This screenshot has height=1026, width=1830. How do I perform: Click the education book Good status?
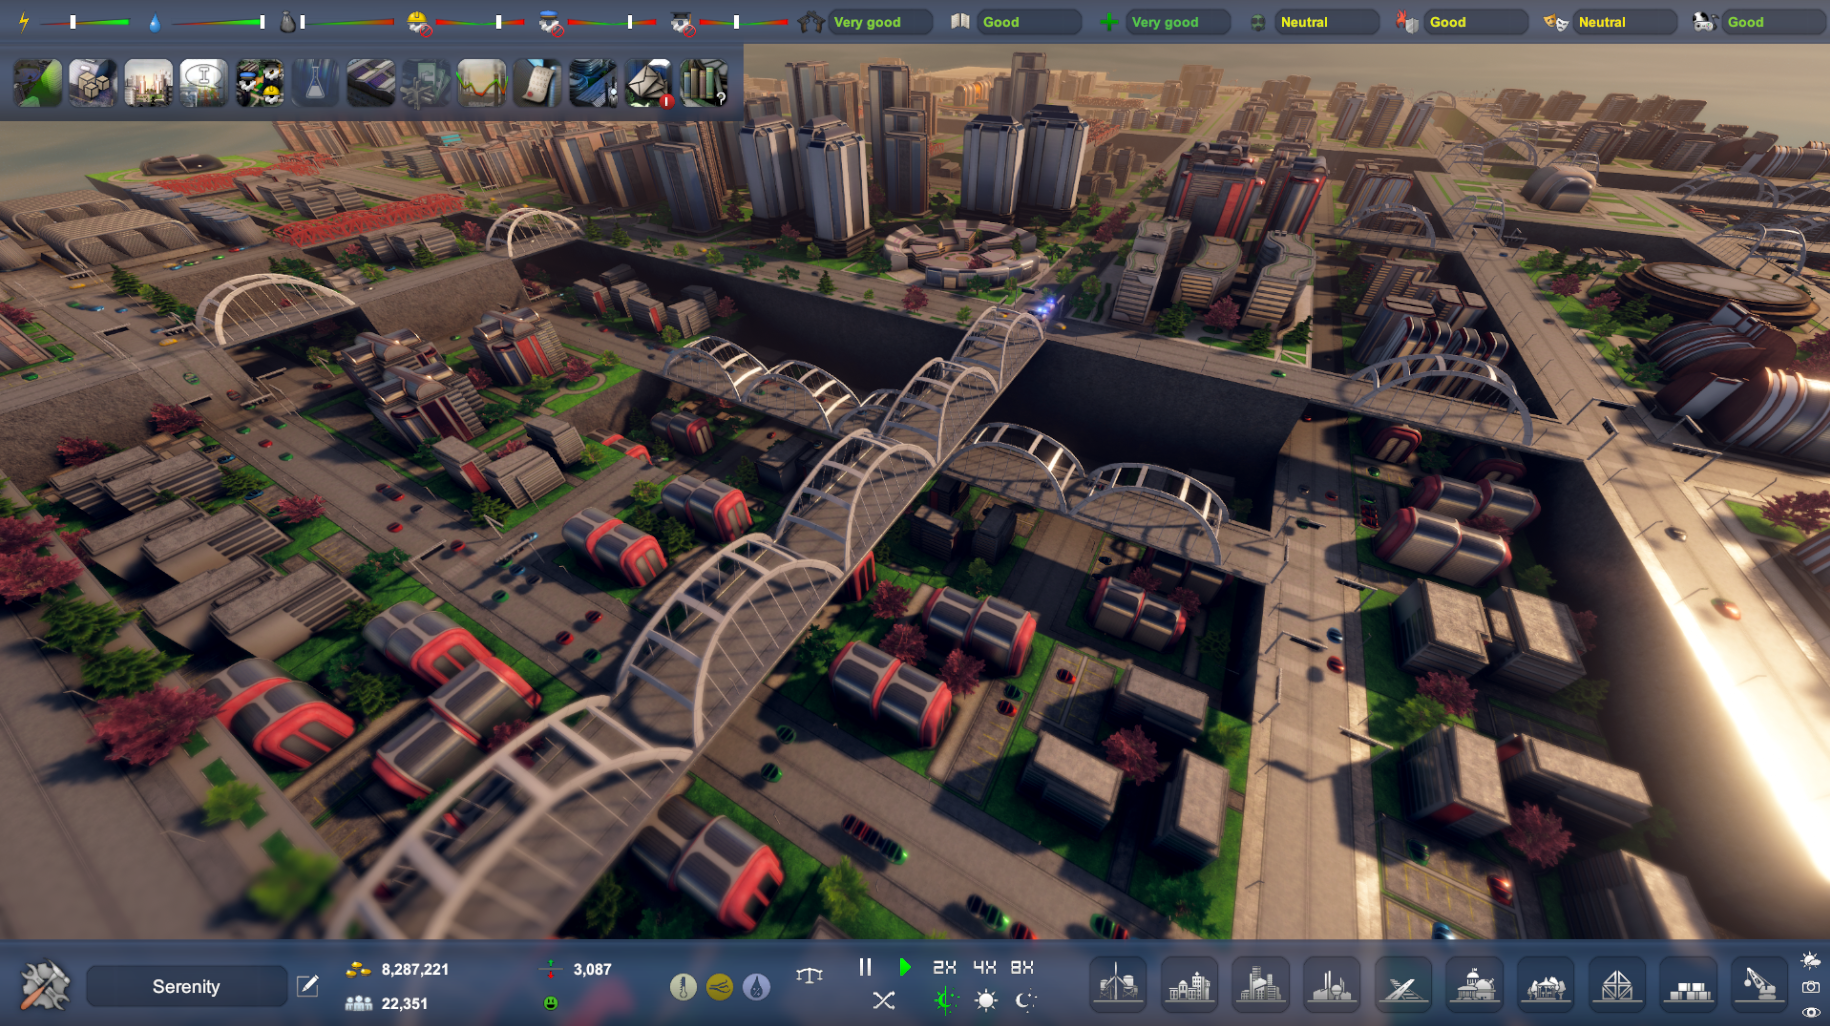pyautogui.click(x=1028, y=22)
